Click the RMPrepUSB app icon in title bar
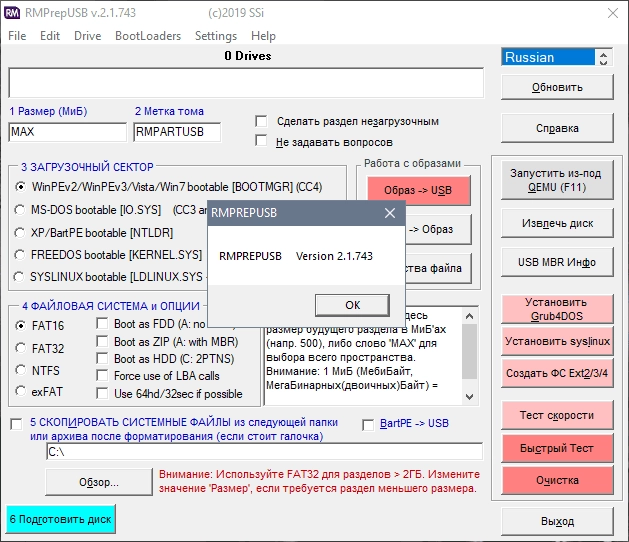 [12, 13]
